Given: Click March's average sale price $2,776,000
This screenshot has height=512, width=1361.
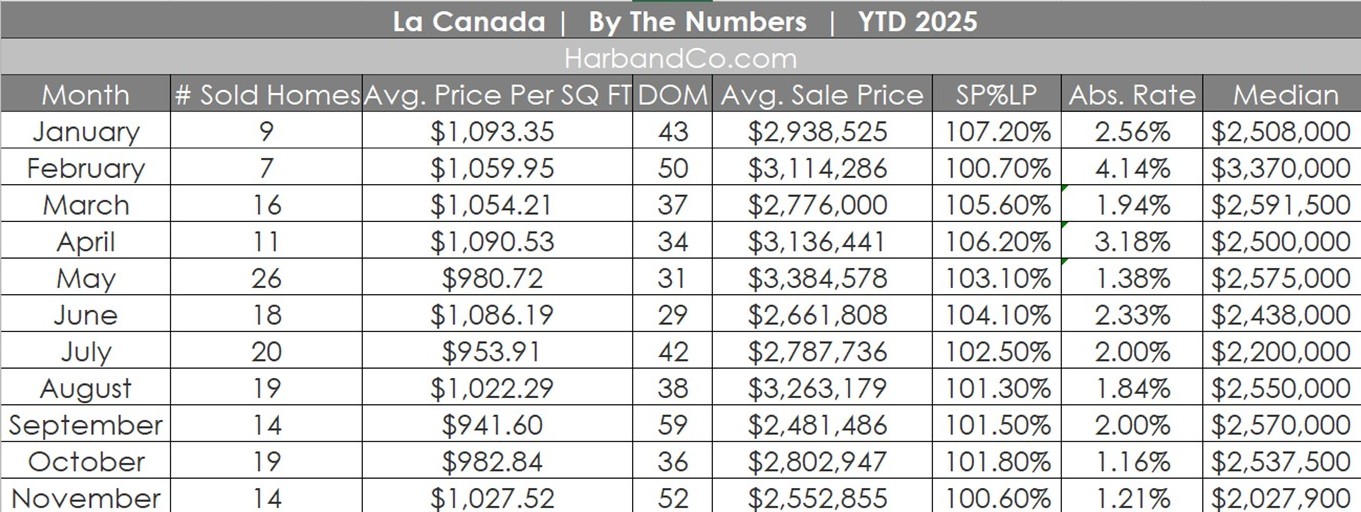Looking at the screenshot, I should (x=818, y=205).
